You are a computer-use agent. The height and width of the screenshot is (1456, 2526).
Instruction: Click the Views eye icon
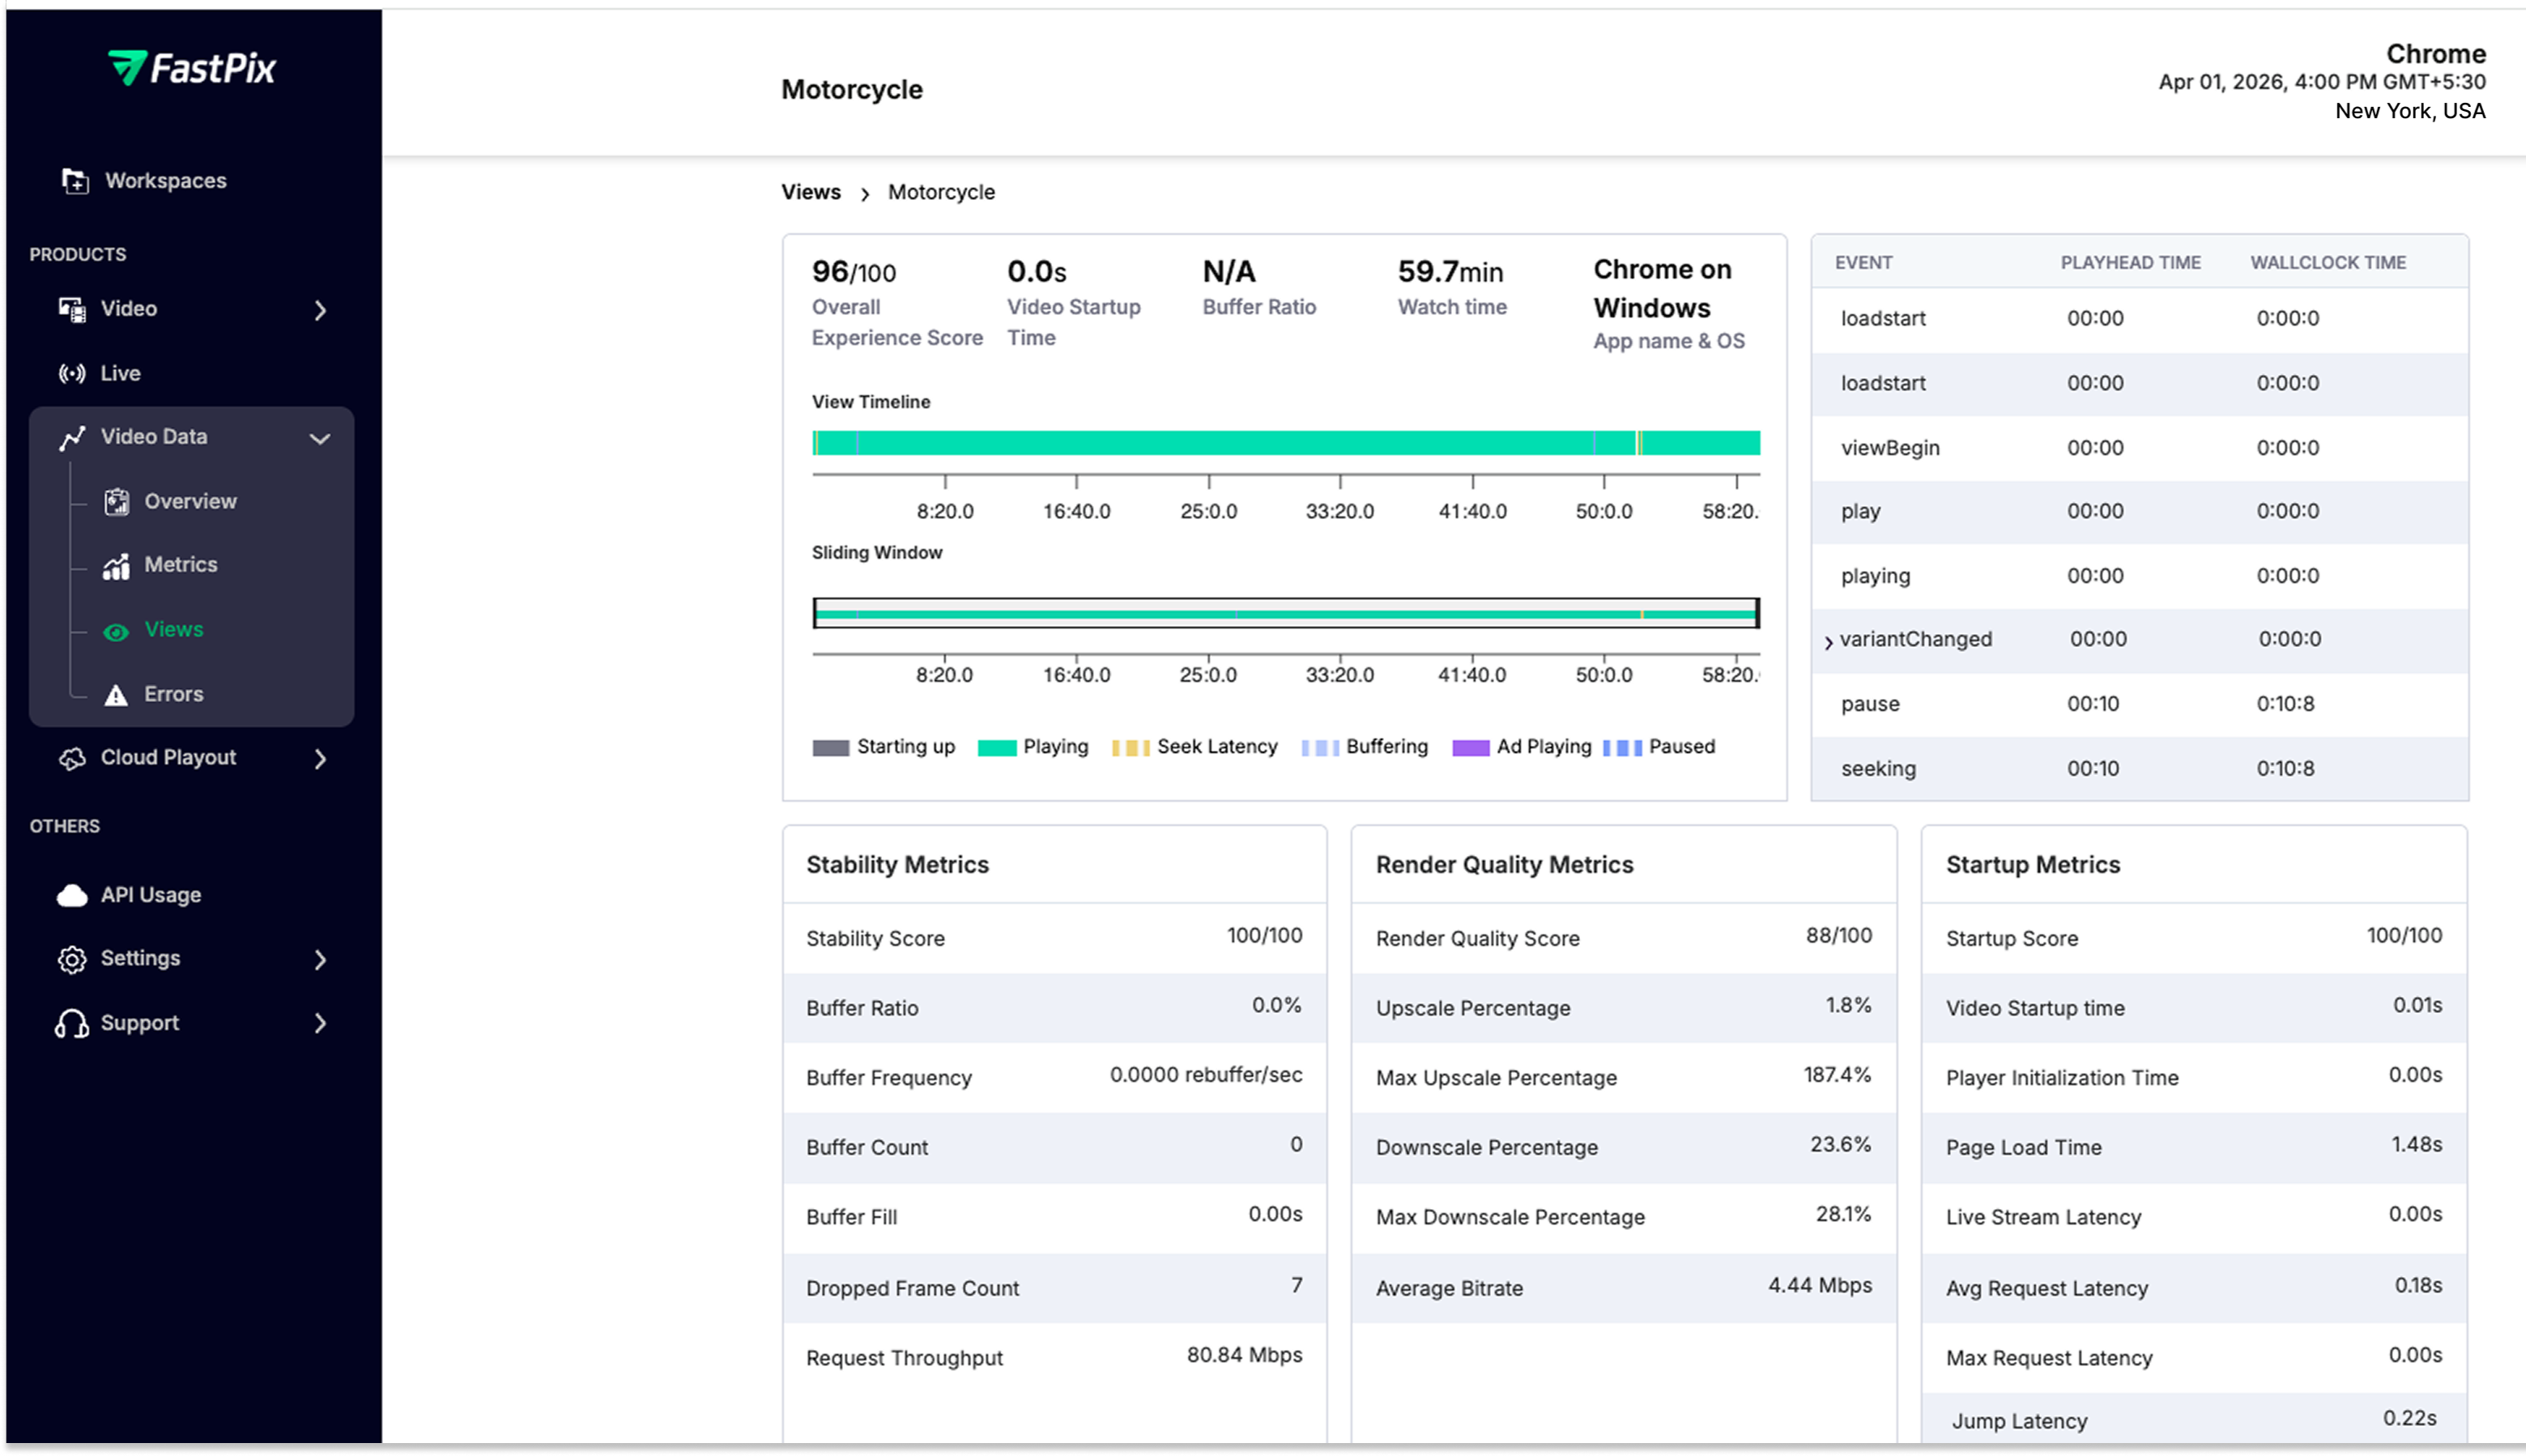(x=116, y=631)
